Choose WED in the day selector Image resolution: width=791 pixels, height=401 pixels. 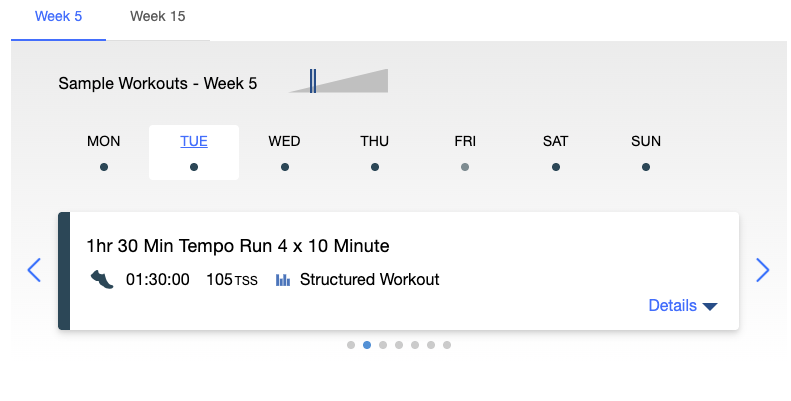click(x=285, y=152)
